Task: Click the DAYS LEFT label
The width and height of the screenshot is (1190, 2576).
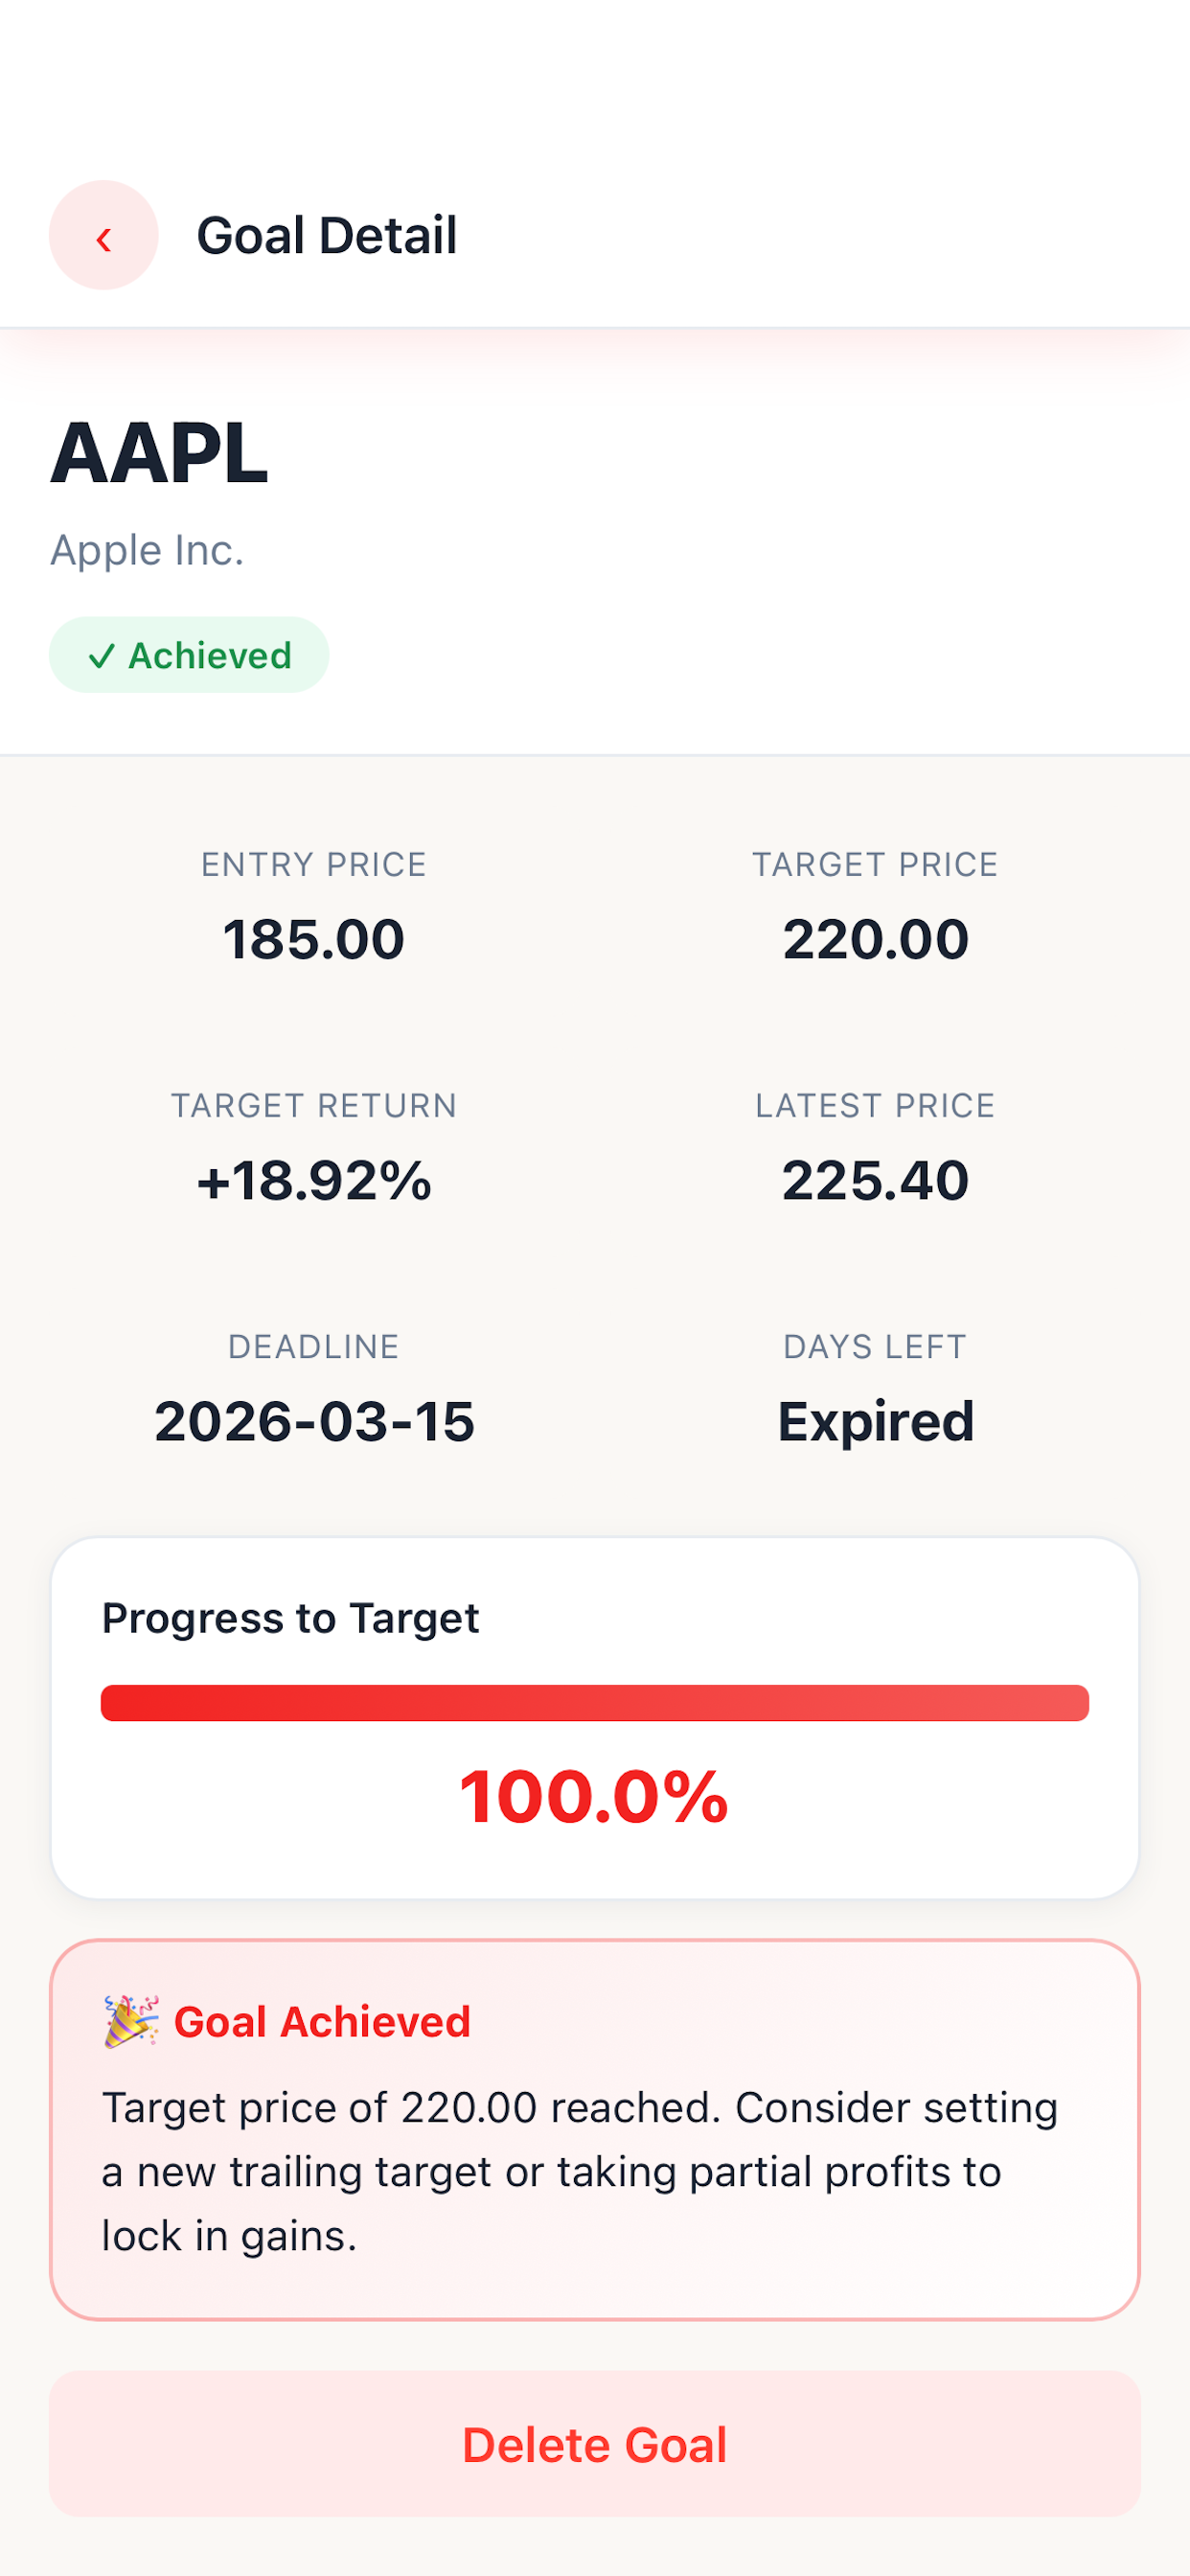Action: (875, 1347)
